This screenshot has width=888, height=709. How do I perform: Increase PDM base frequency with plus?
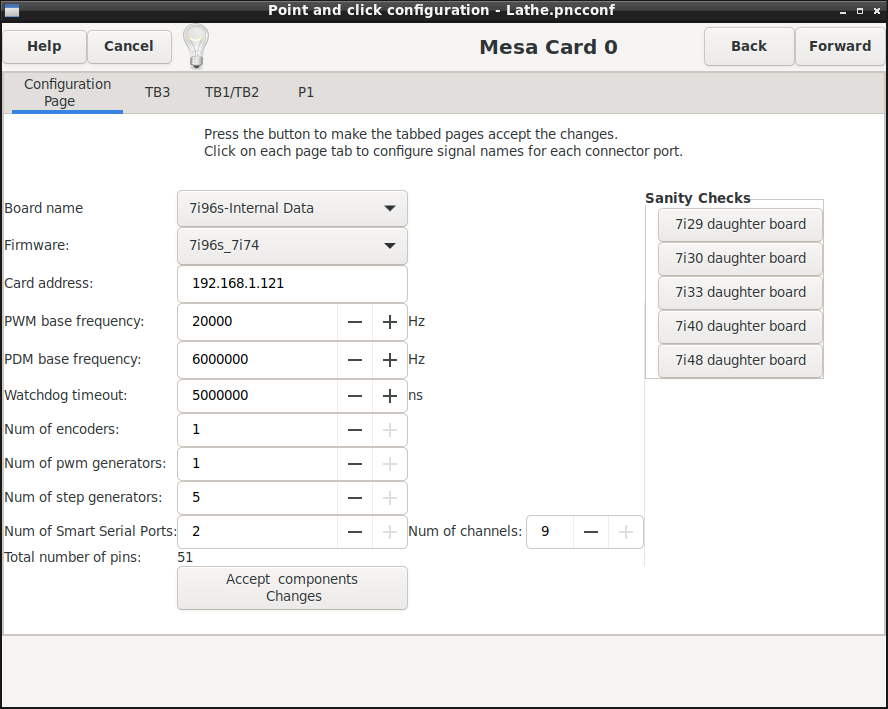click(x=390, y=360)
